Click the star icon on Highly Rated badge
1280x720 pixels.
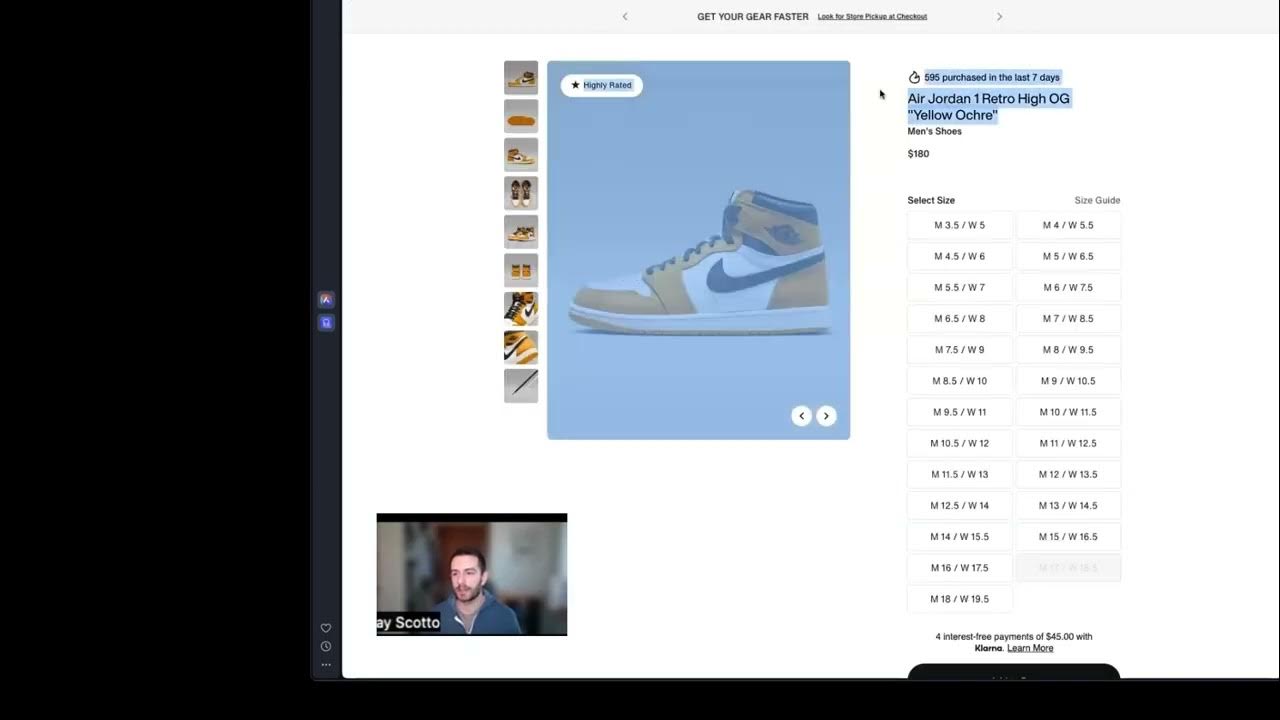[575, 85]
